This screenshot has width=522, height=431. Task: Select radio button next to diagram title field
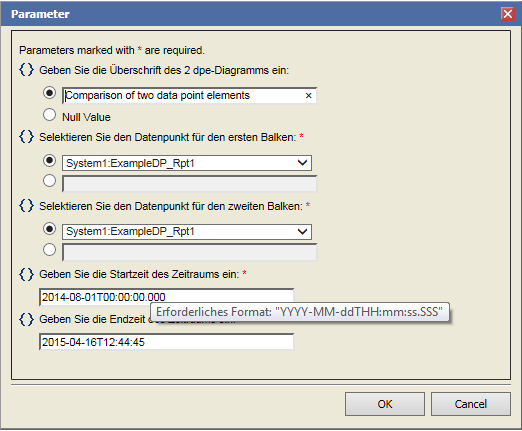click(49, 93)
